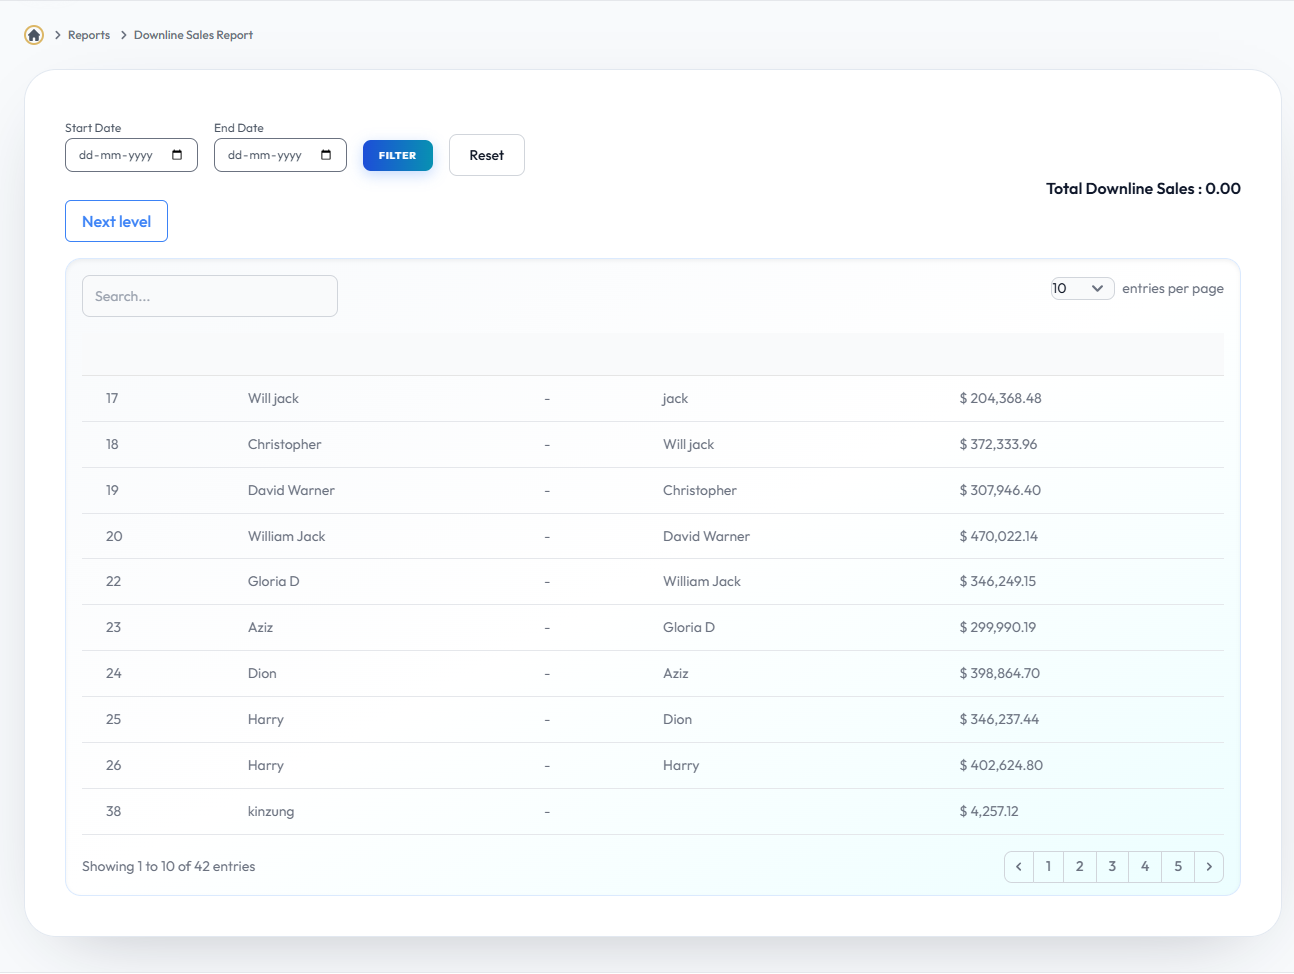Open the Reports breadcrumb link

click(x=89, y=35)
